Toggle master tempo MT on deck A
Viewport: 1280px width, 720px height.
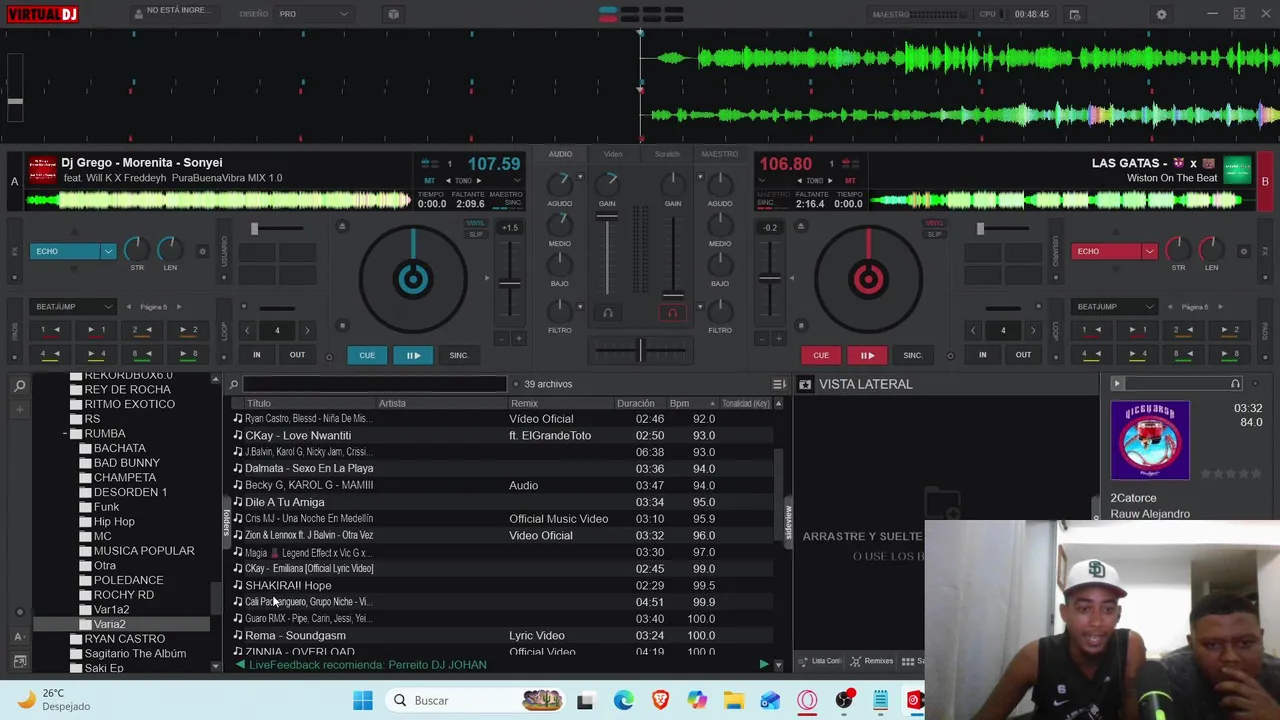click(x=429, y=181)
